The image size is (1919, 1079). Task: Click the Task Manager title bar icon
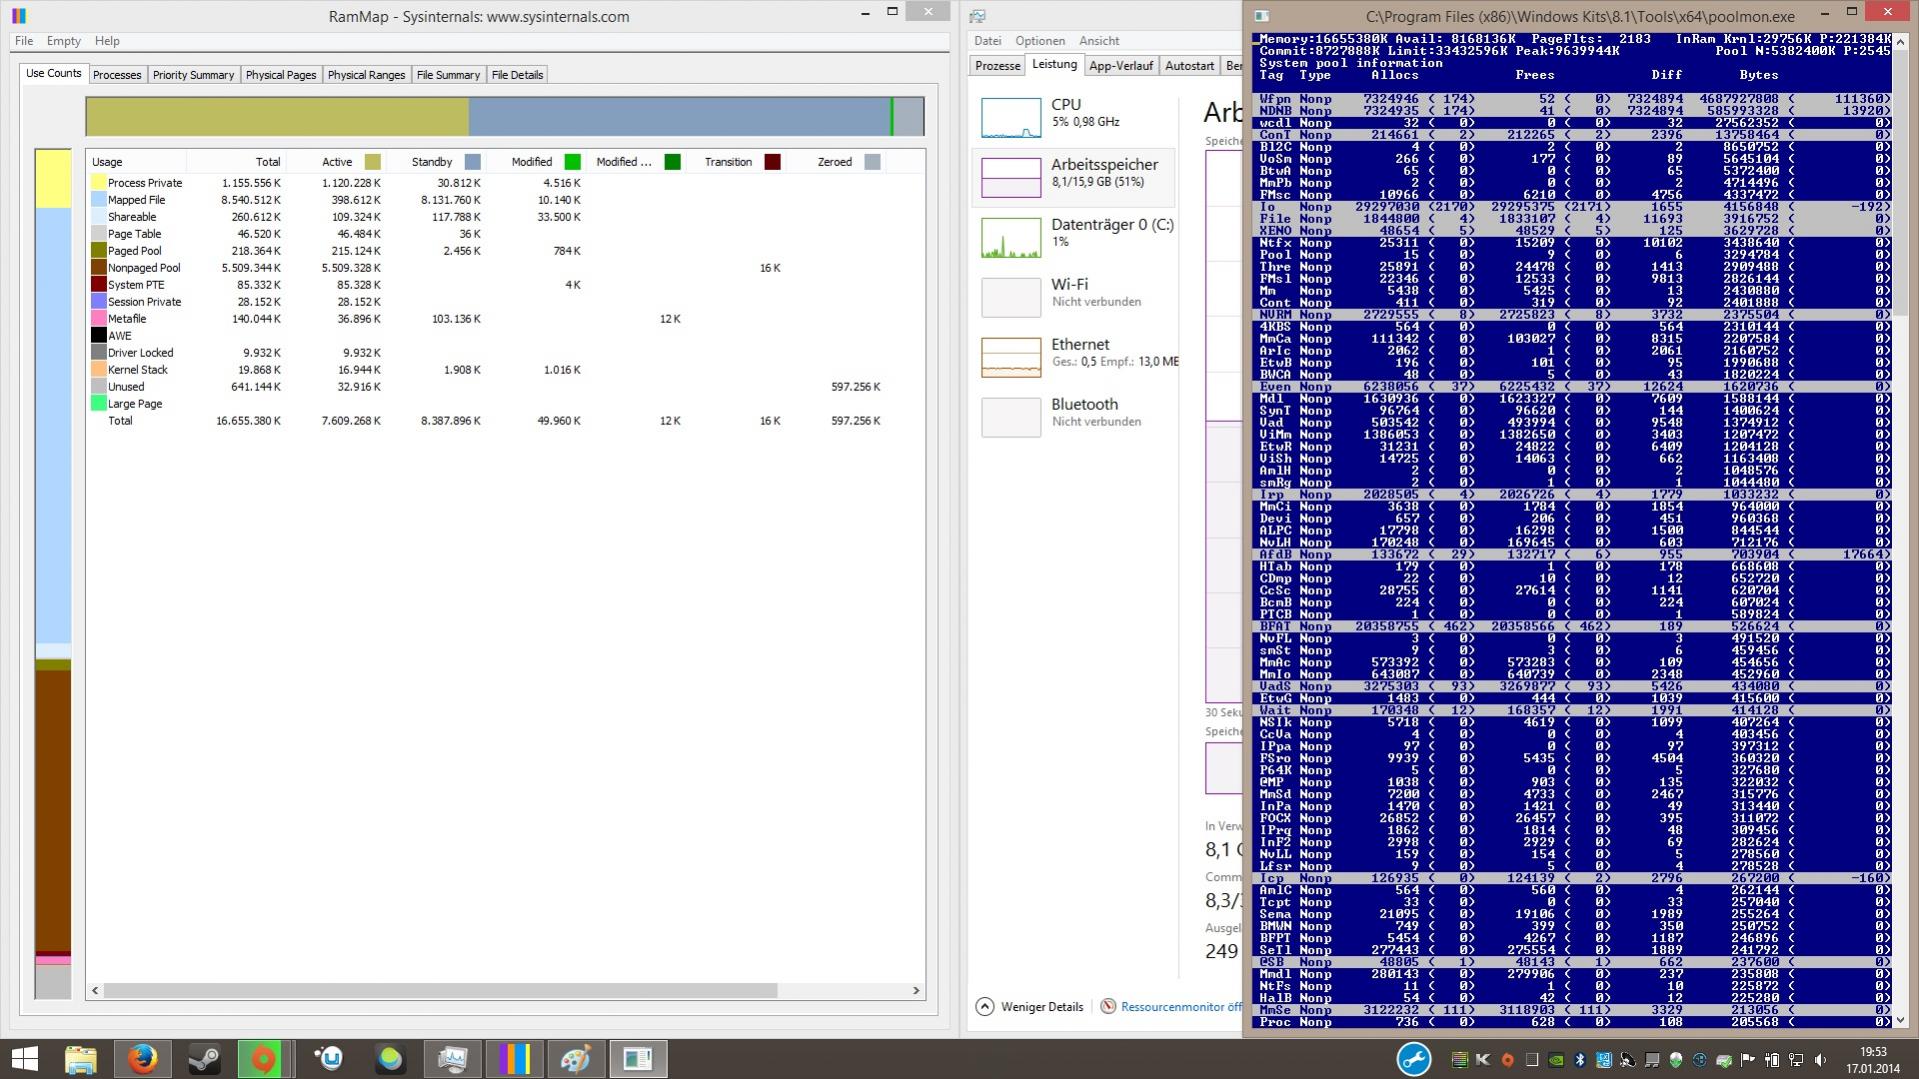[x=977, y=16]
